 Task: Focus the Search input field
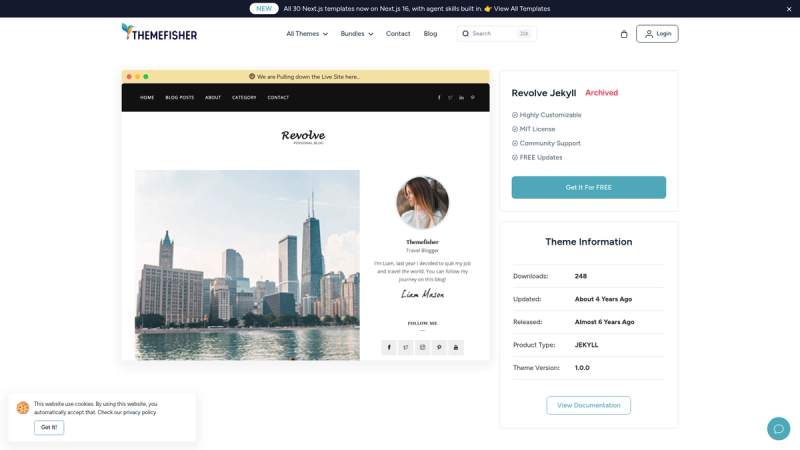[497, 34]
